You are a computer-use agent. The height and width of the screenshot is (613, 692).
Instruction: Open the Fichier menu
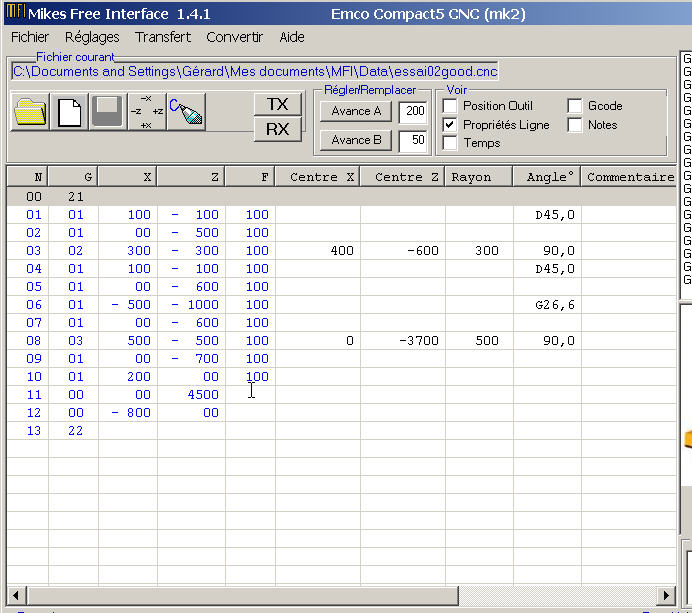[x=30, y=37]
